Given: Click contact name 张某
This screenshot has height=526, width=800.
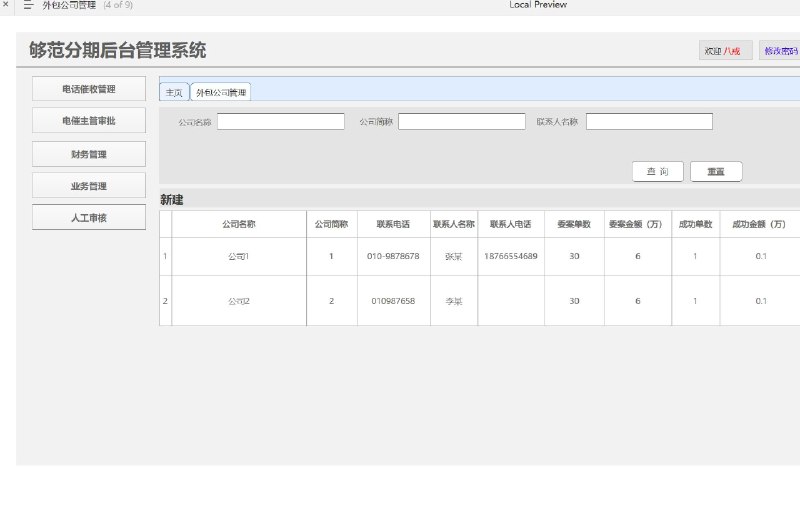Looking at the screenshot, I should click(454, 256).
